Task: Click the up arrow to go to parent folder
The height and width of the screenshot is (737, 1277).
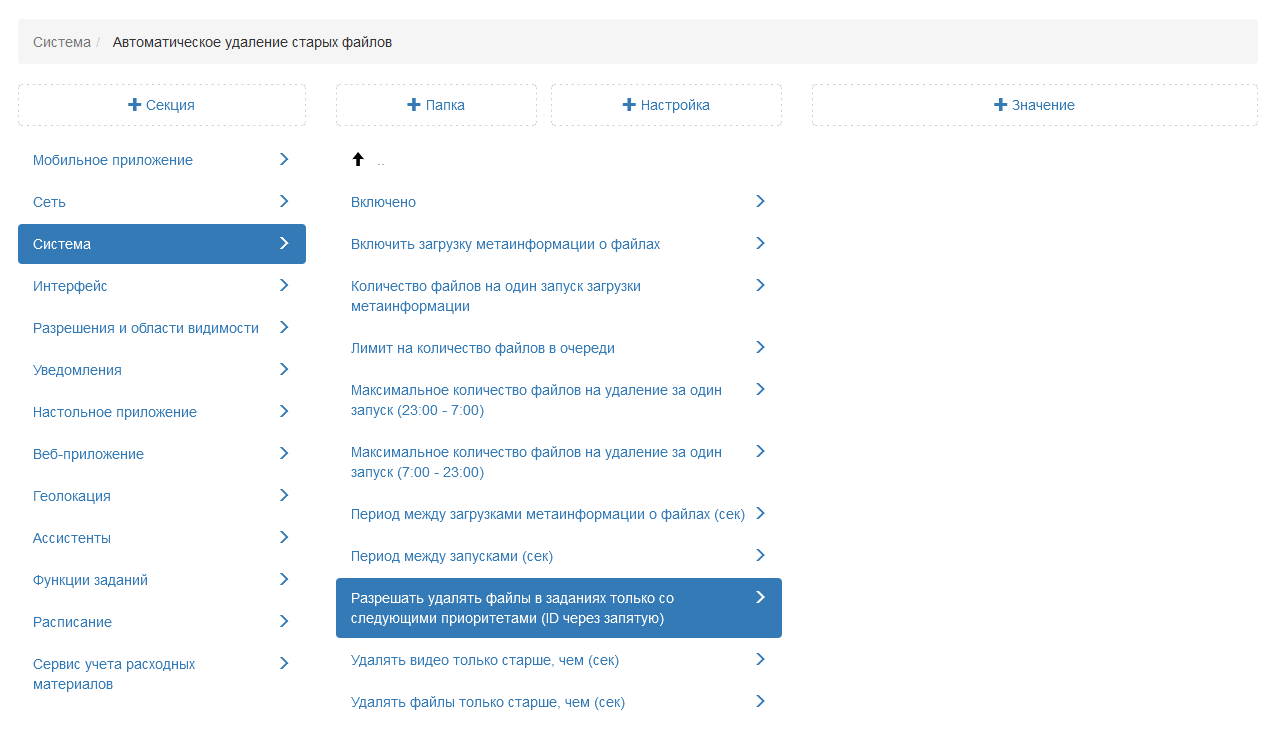Action: coord(358,160)
